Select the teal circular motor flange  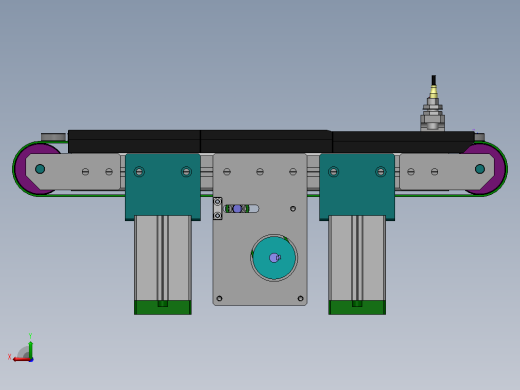click(274, 258)
